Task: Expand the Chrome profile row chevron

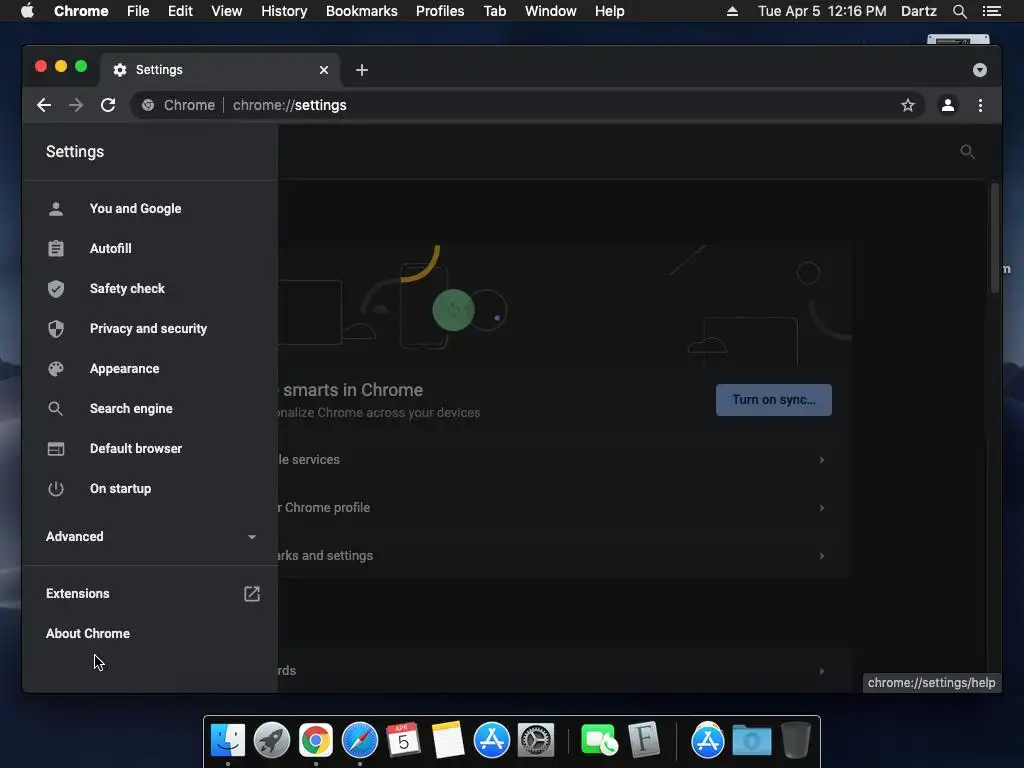Action: [x=822, y=508]
